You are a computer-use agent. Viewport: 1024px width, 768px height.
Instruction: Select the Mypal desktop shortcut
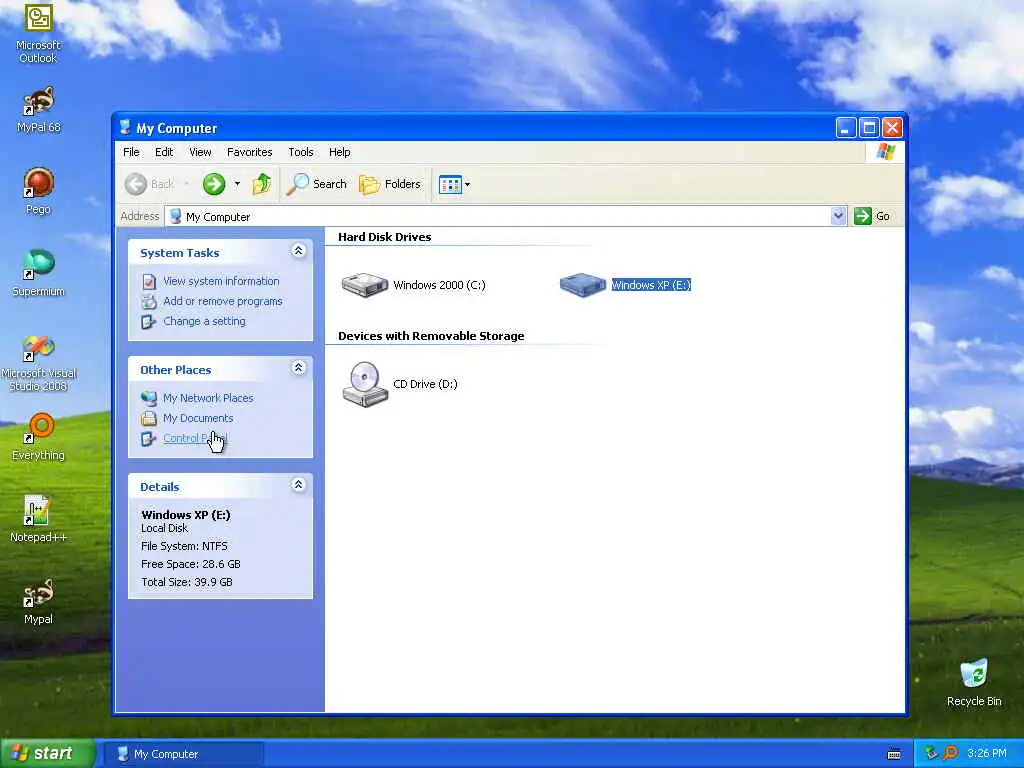click(38, 601)
